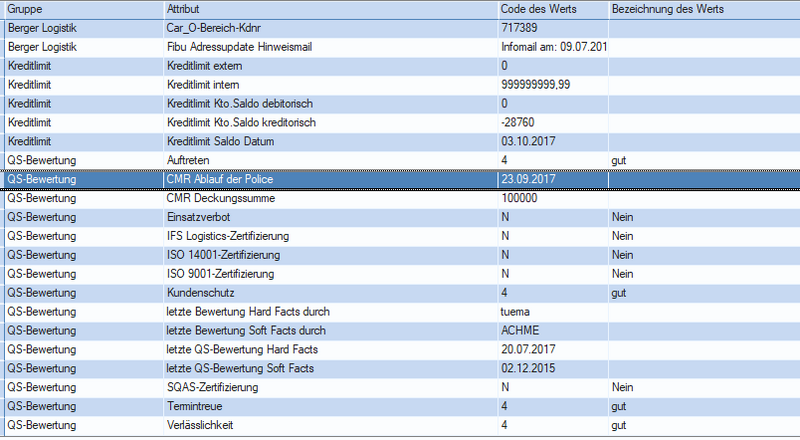The height and width of the screenshot is (440, 800).
Task: Click Kreditlimit group in the Kreditlimit extern row
Action: tap(29, 66)
